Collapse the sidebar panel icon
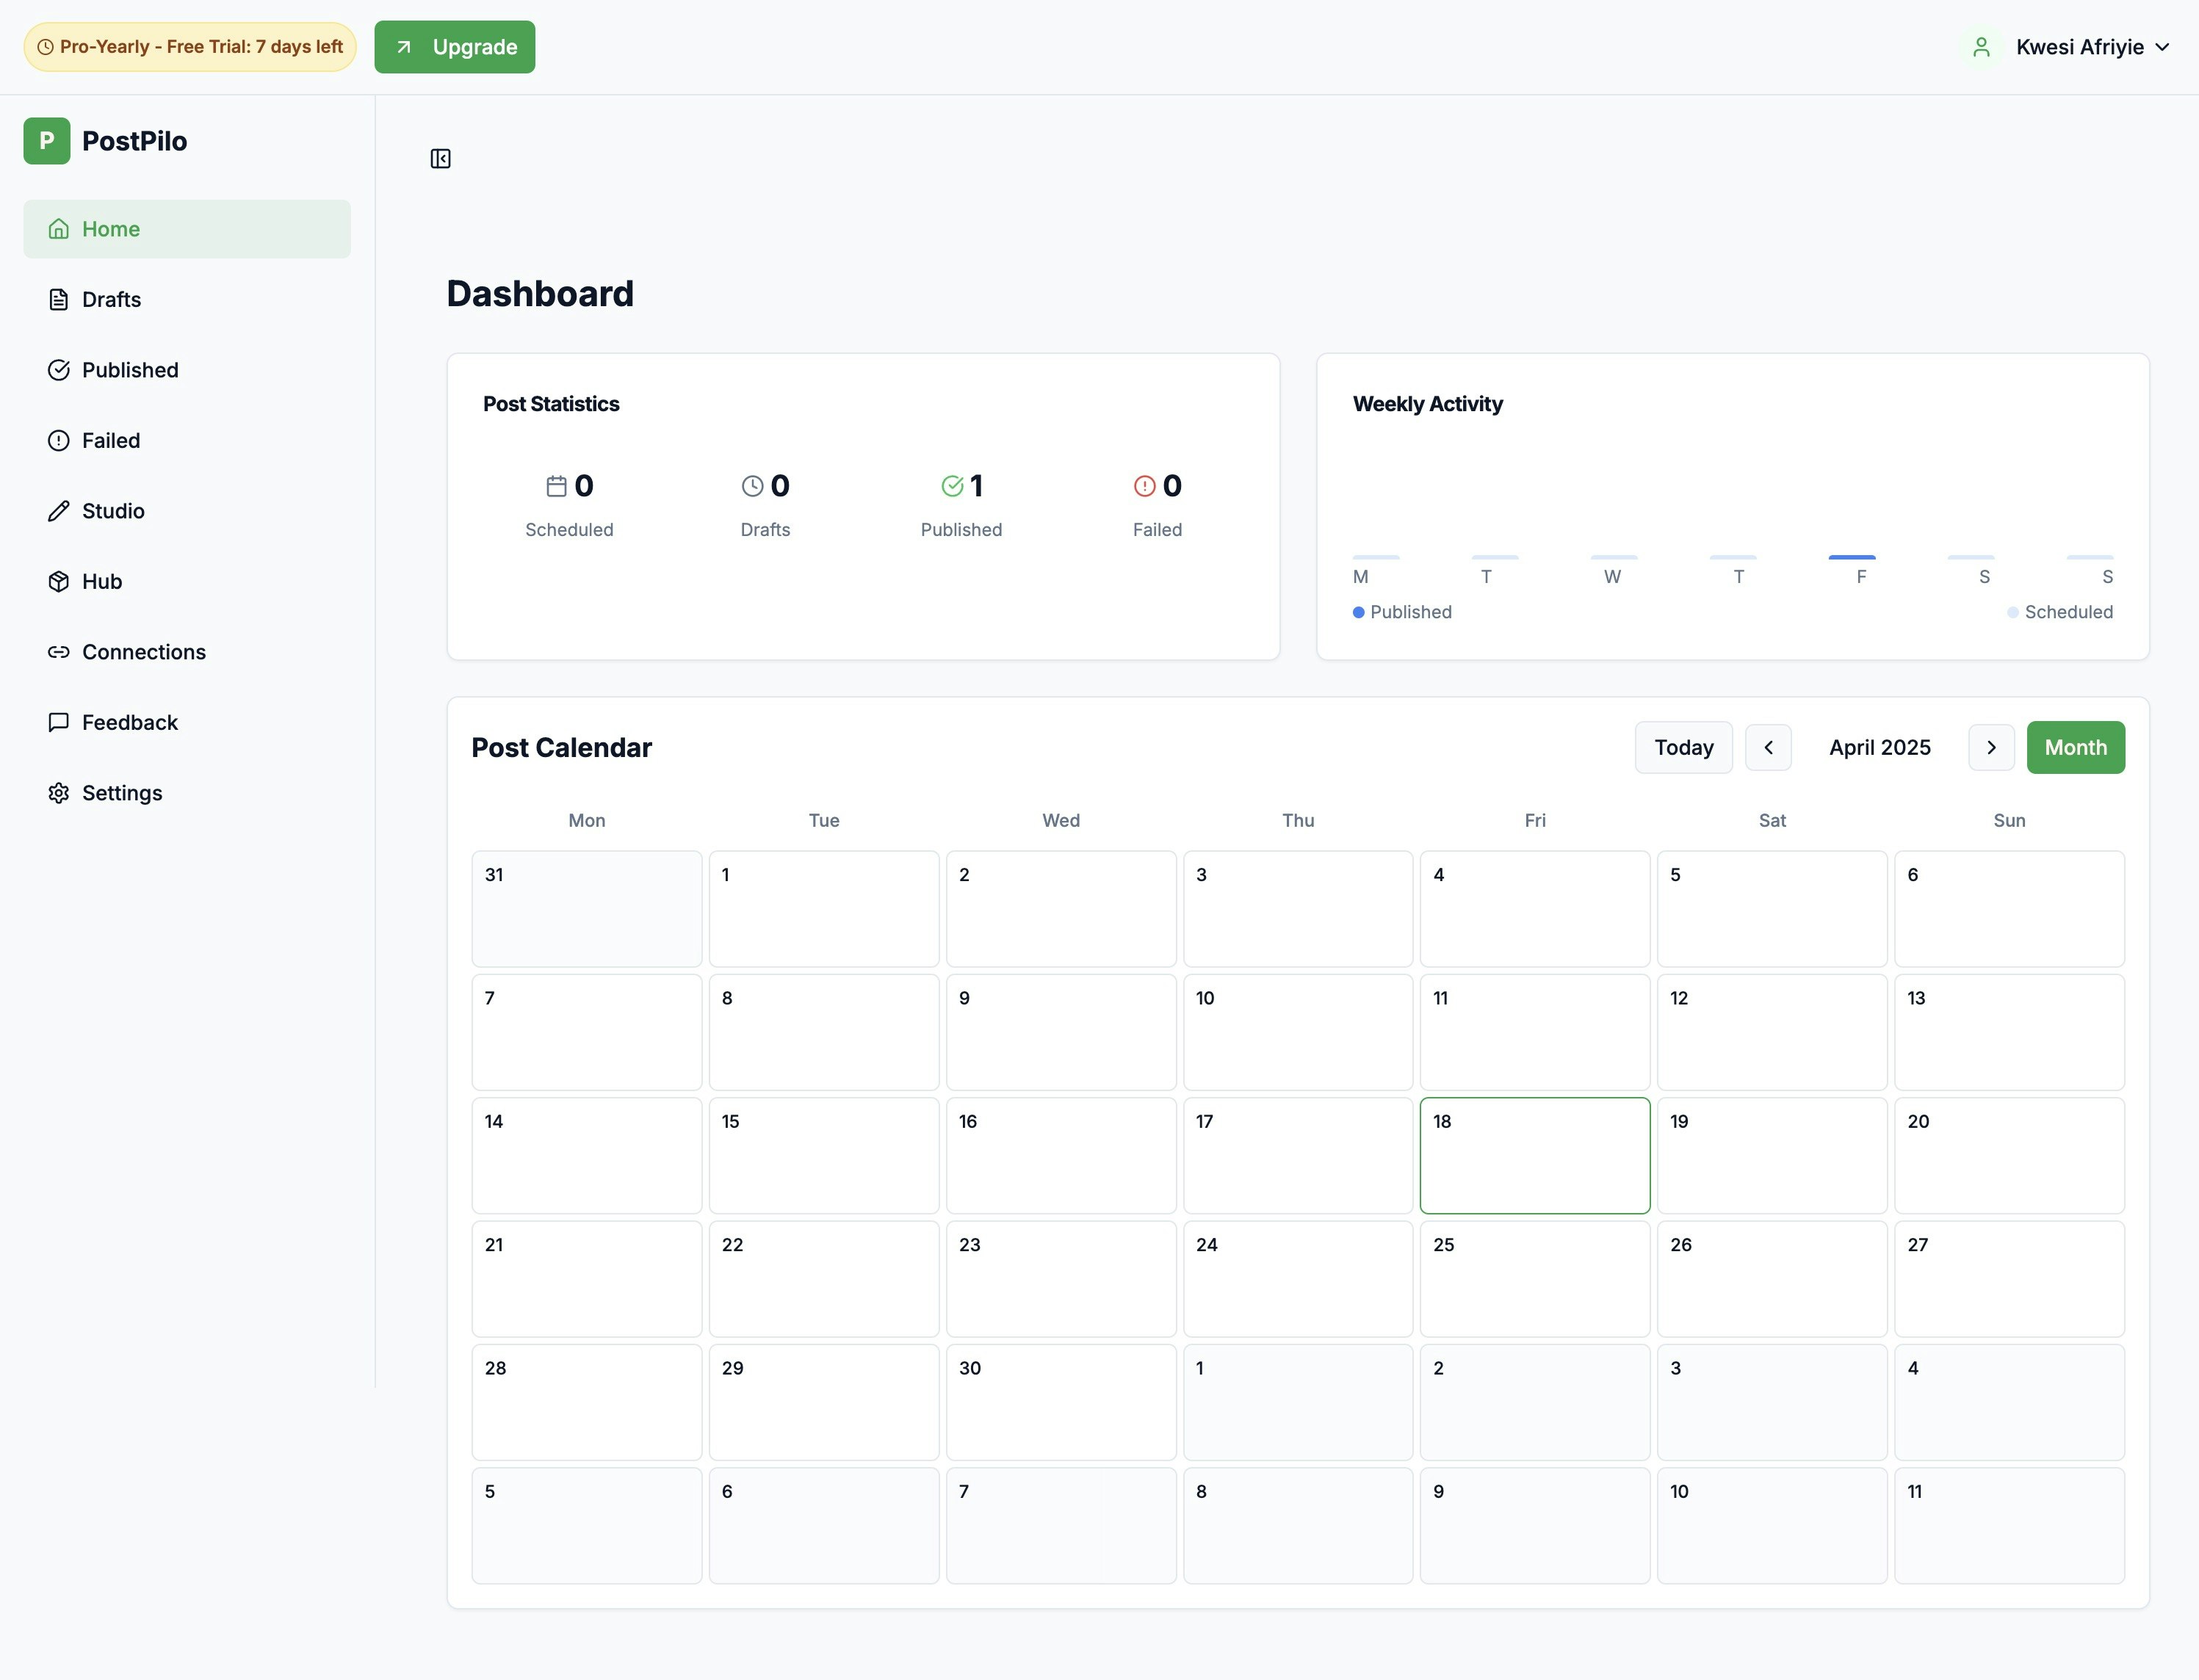The height and width of the screenshot is (1680, 2199). [440, 159]
